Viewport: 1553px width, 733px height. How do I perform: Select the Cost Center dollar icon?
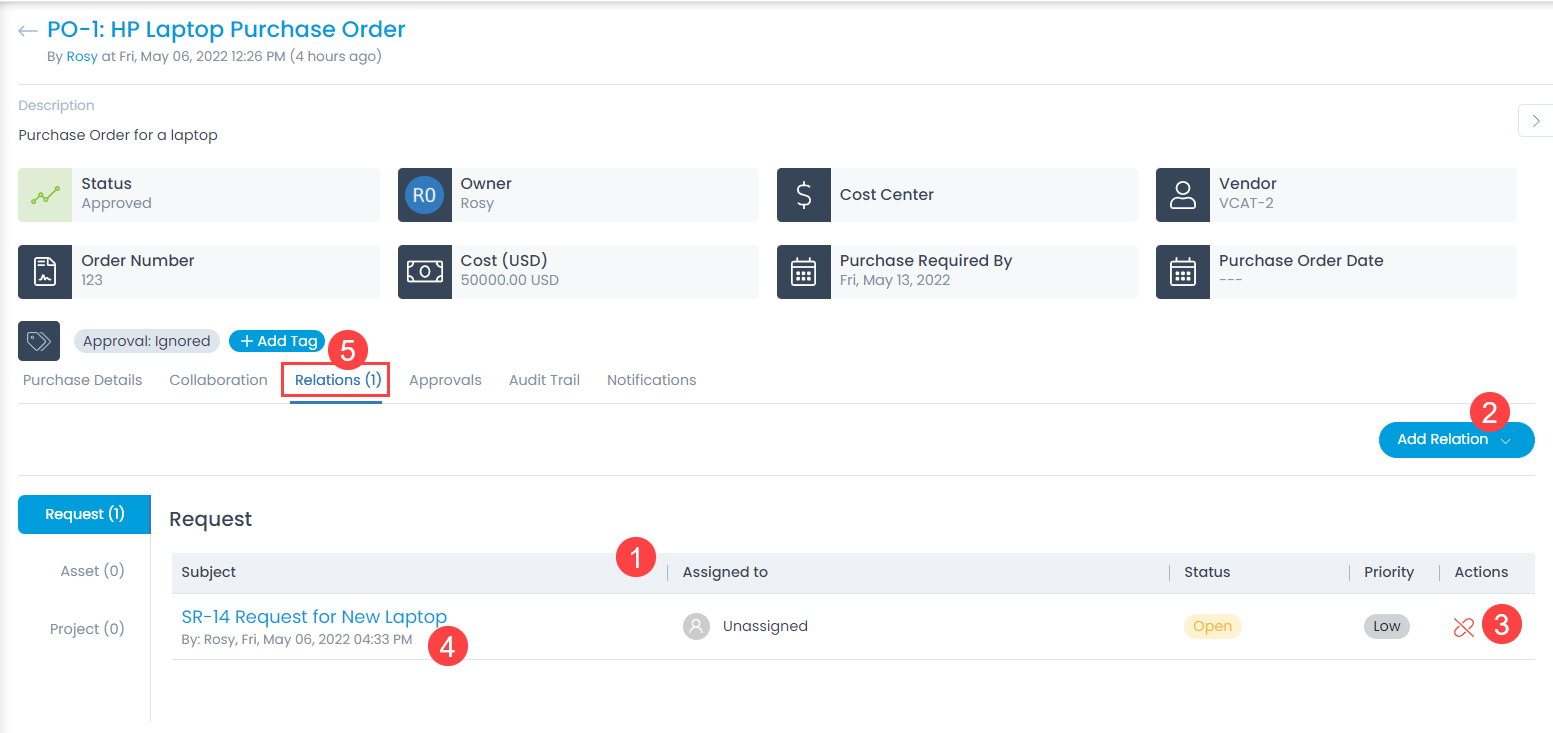coord(803,194)
